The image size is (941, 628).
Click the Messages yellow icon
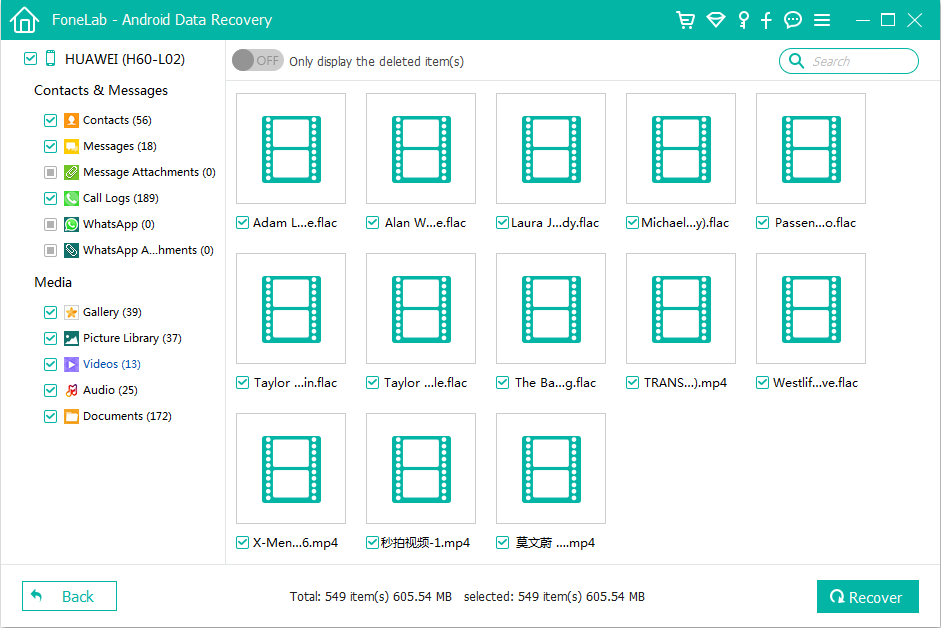pos(71,146)
